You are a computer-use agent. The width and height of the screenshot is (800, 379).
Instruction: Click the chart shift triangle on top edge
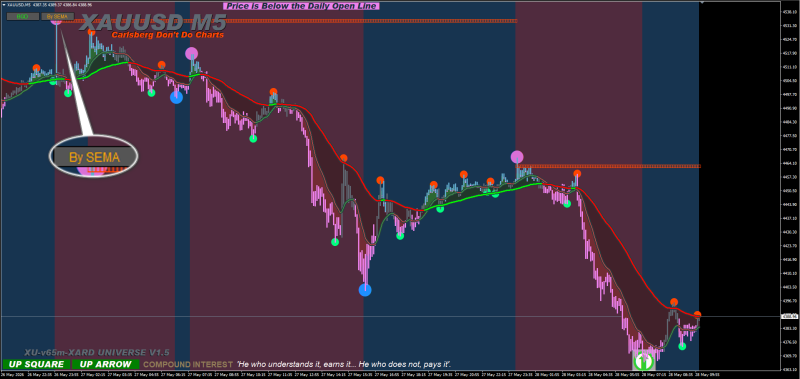[701, 3]
